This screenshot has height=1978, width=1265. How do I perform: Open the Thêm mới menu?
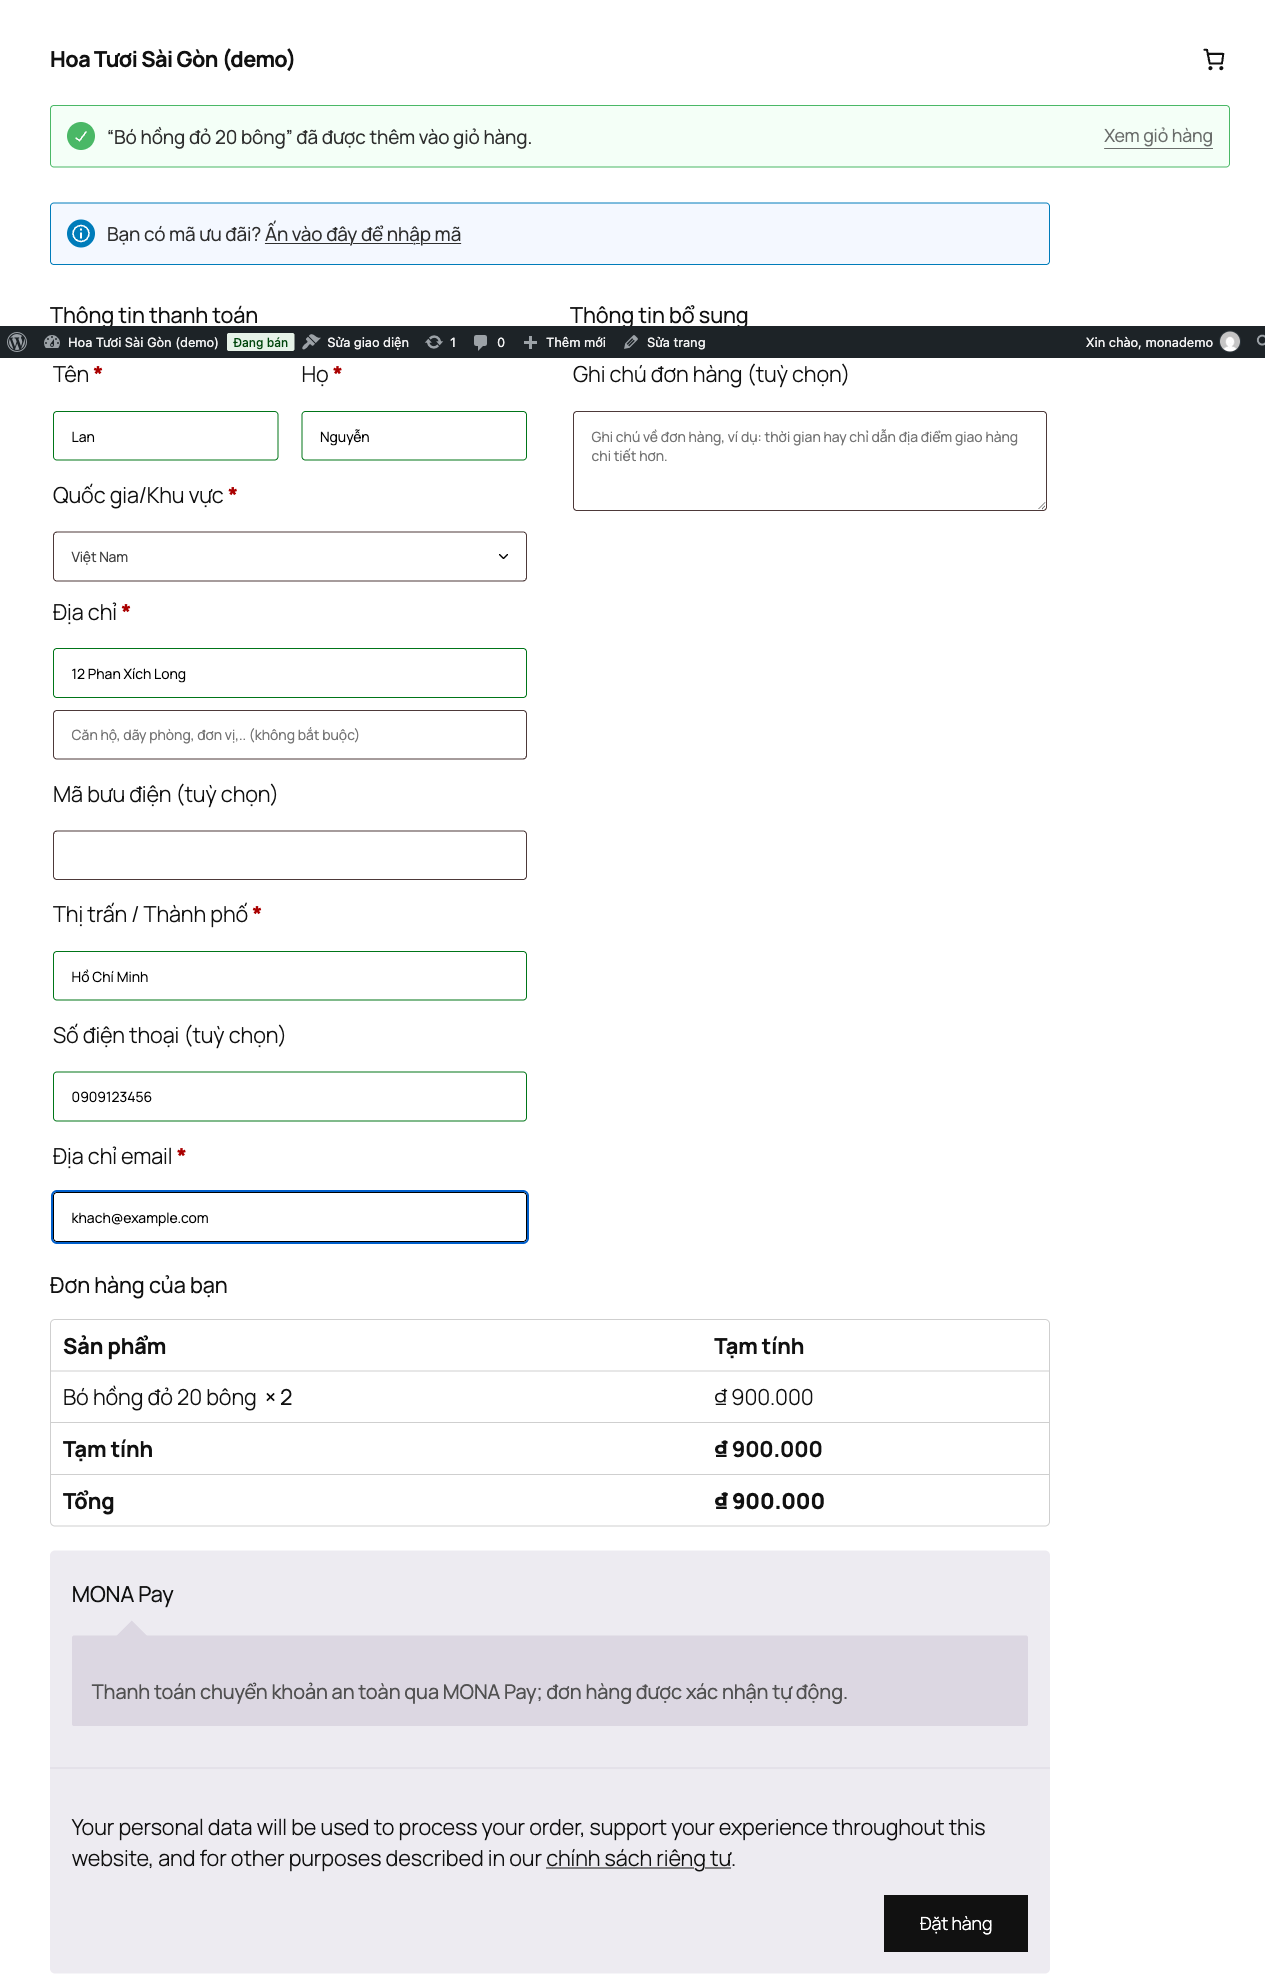[x=565, y=342]
